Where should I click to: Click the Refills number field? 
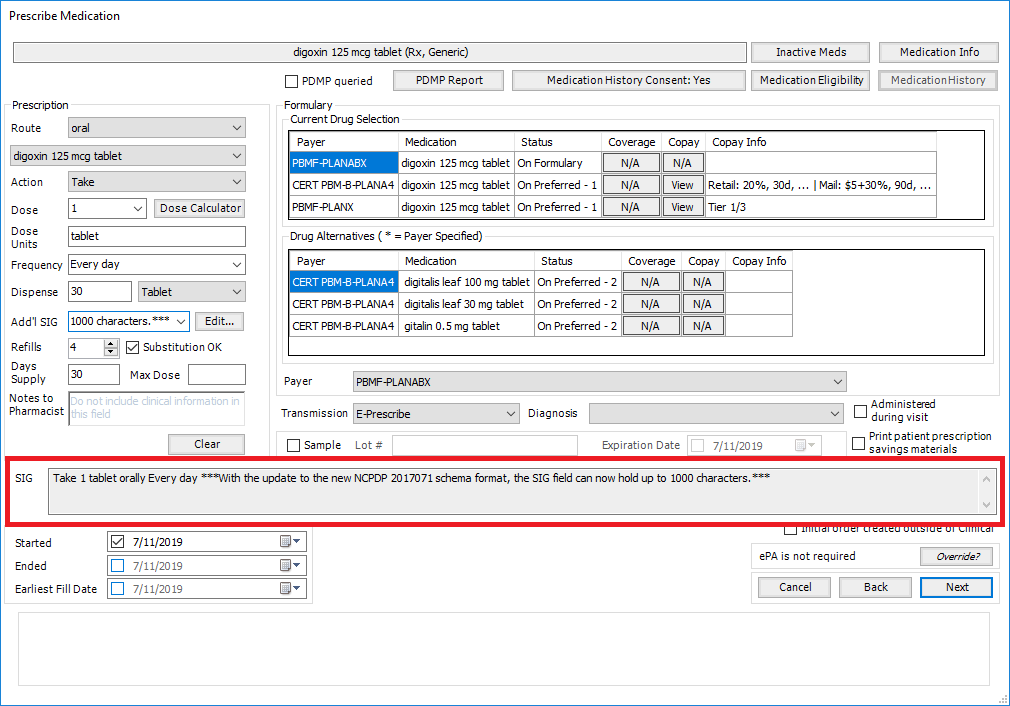(x=86, y=347)
